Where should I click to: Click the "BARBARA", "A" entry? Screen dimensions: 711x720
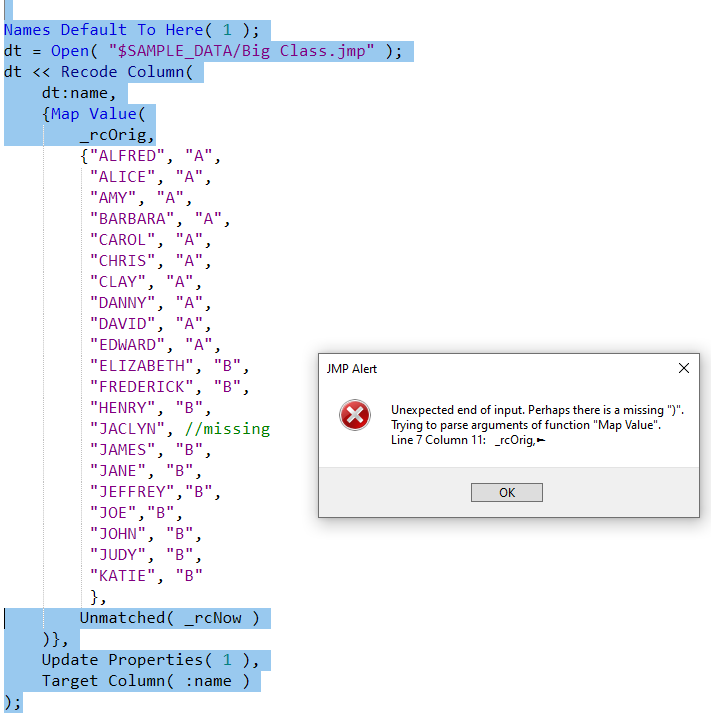[x=159, y=219]
